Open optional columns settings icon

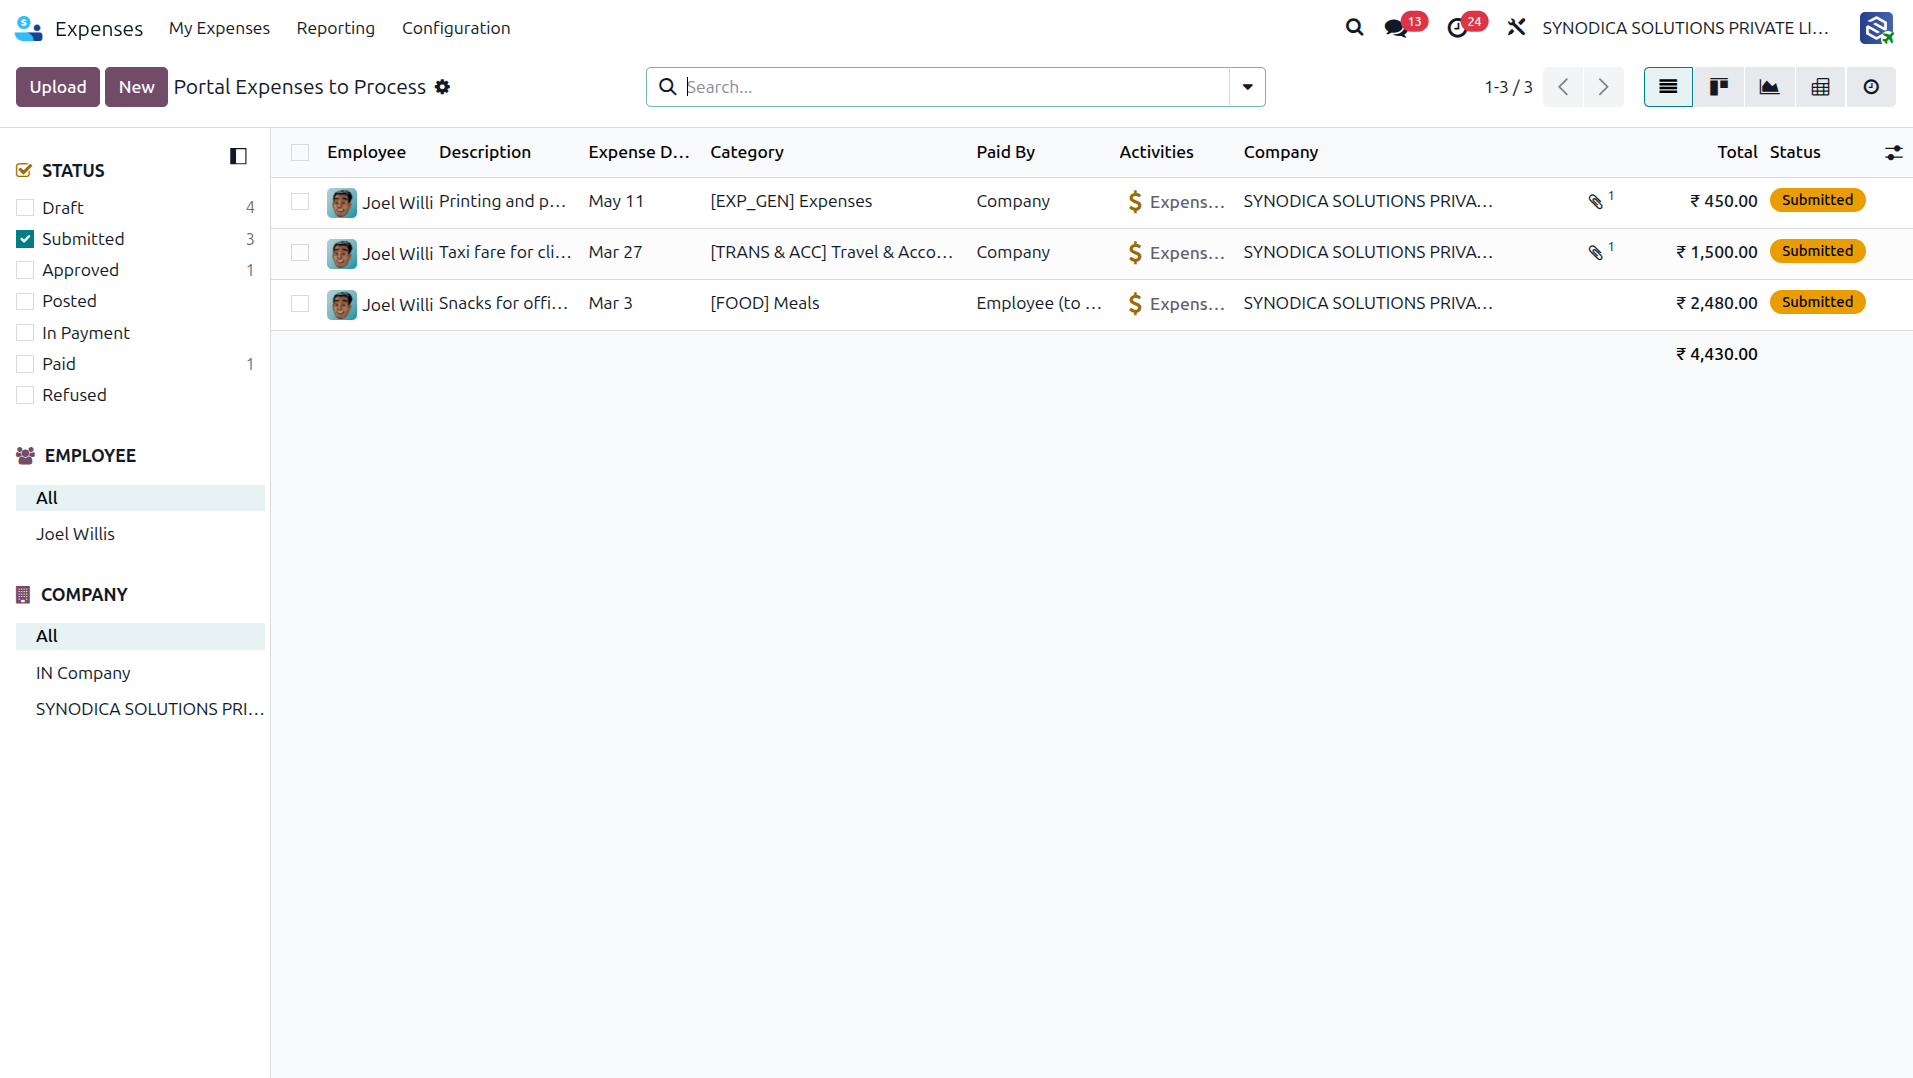[x=1894, y=153]
